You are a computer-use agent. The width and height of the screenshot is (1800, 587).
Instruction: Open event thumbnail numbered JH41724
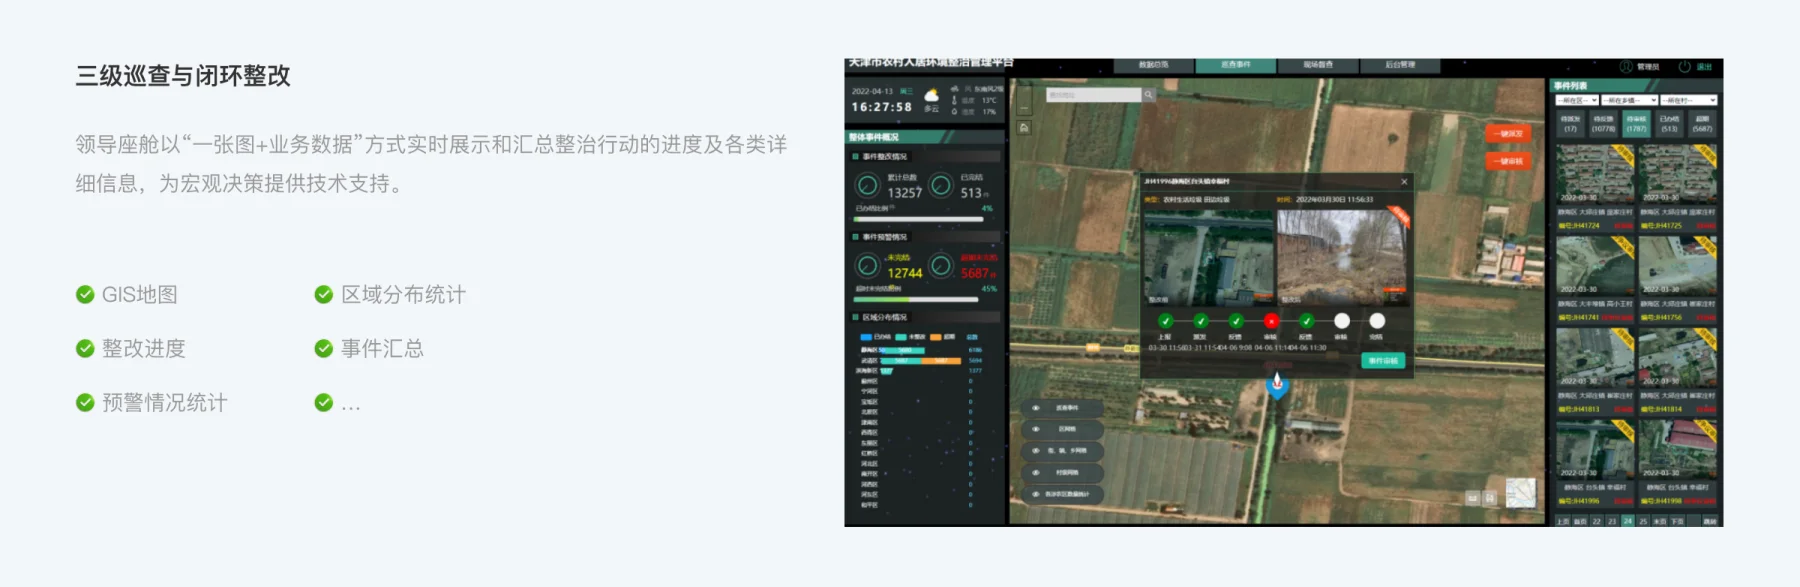pos(1595,174)
